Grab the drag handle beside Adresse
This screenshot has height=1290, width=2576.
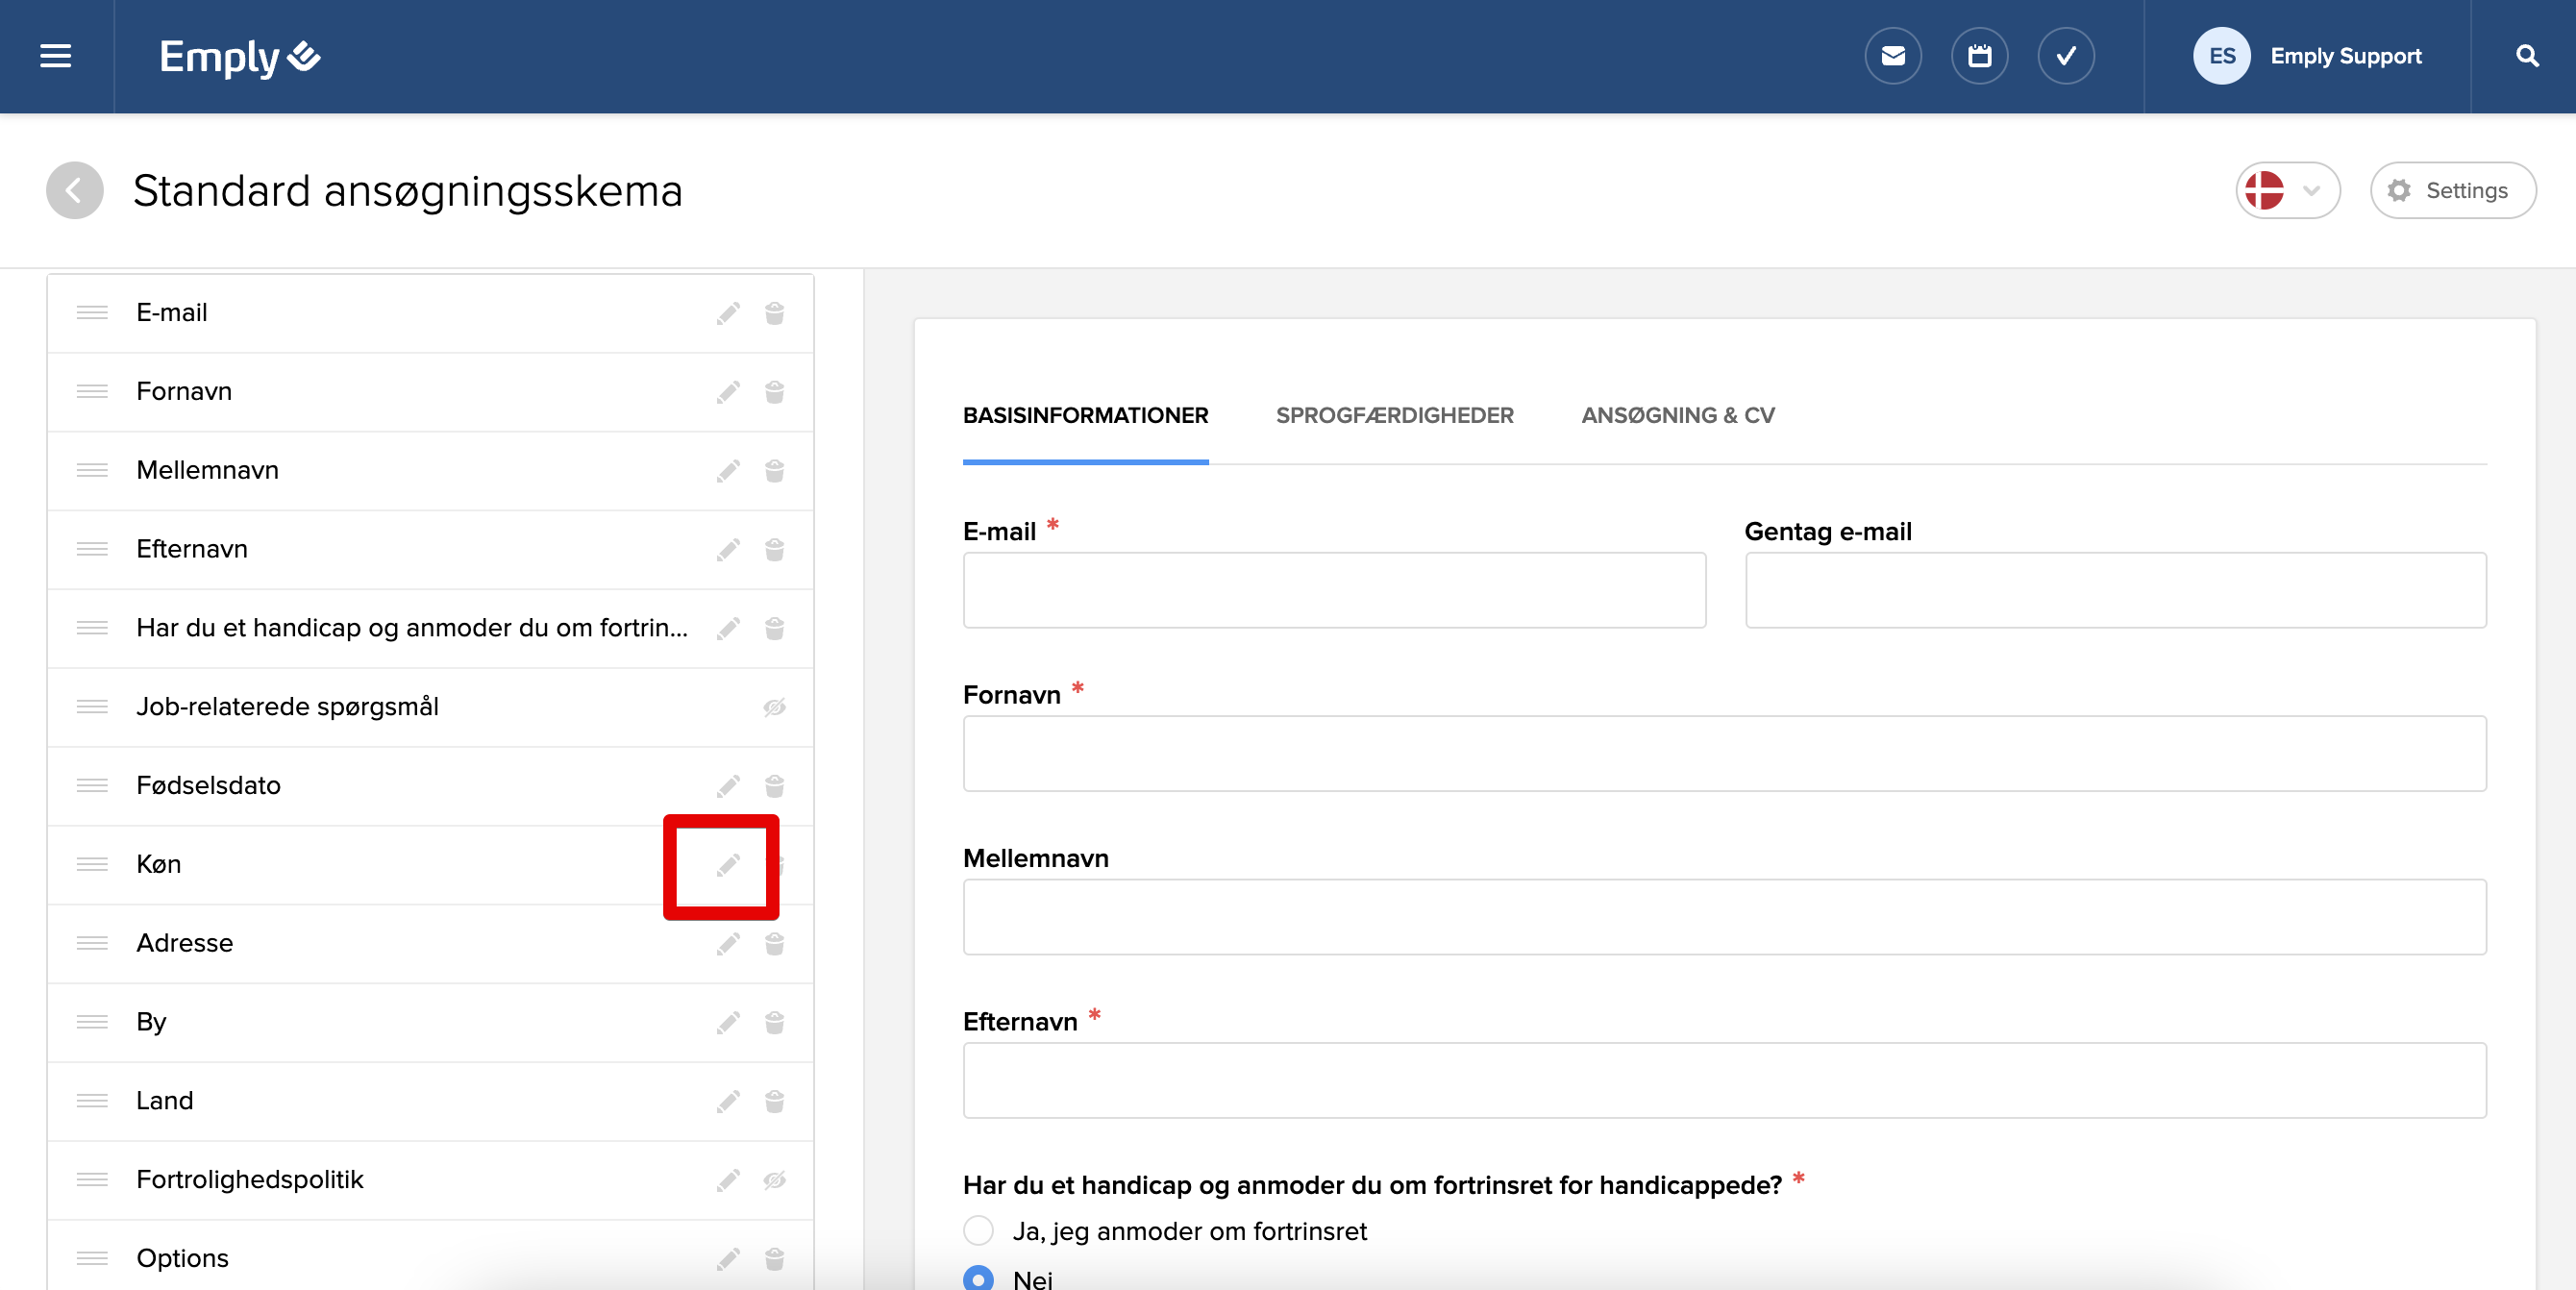[92, 943]
